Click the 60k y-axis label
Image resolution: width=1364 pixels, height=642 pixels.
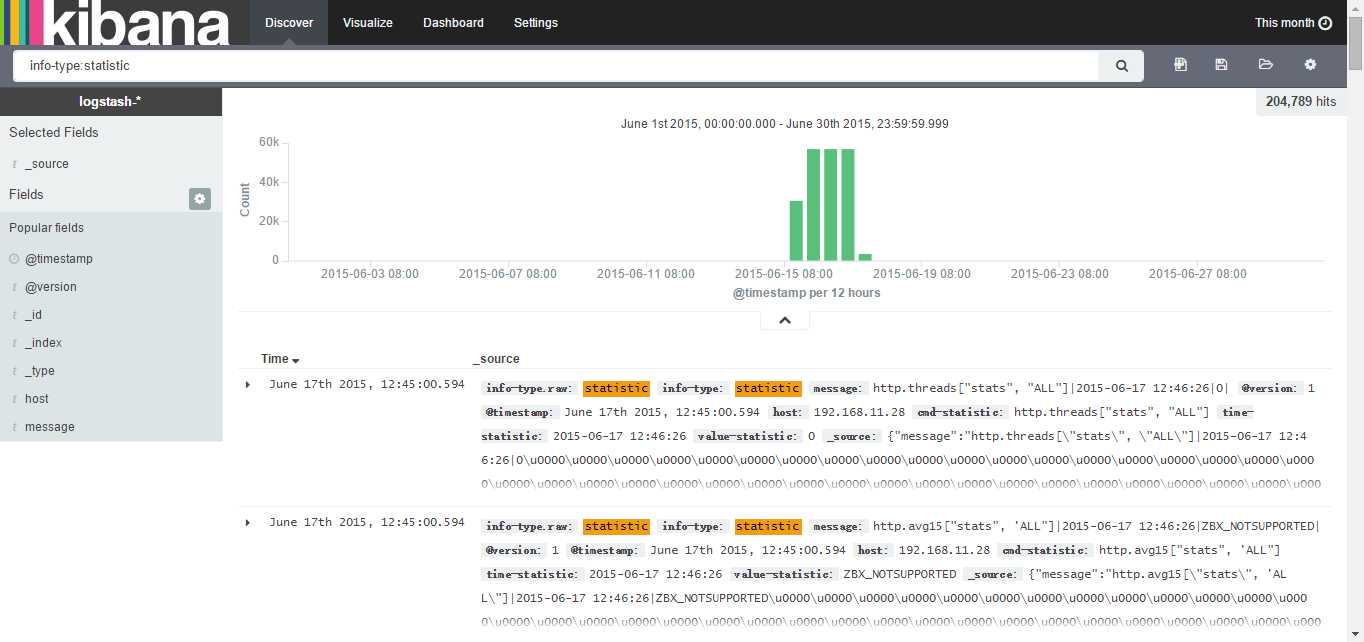269,142
